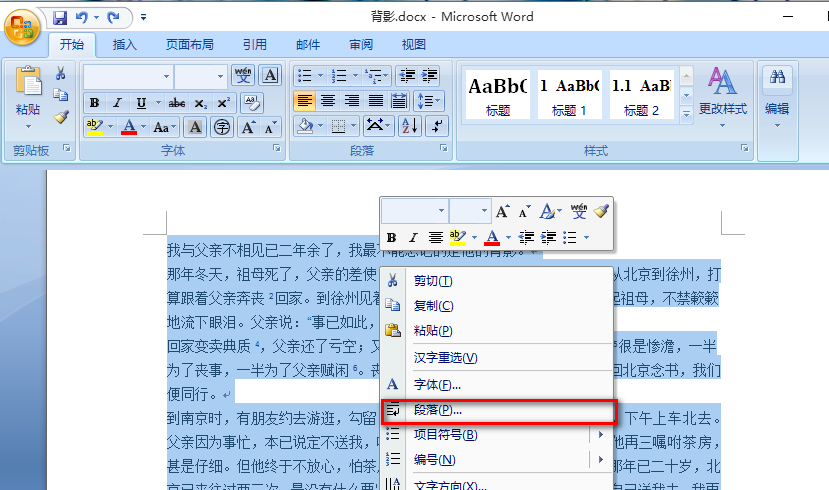829x490 pixels.
Task: Open ribbon font name dropdown
Action: 166,77
